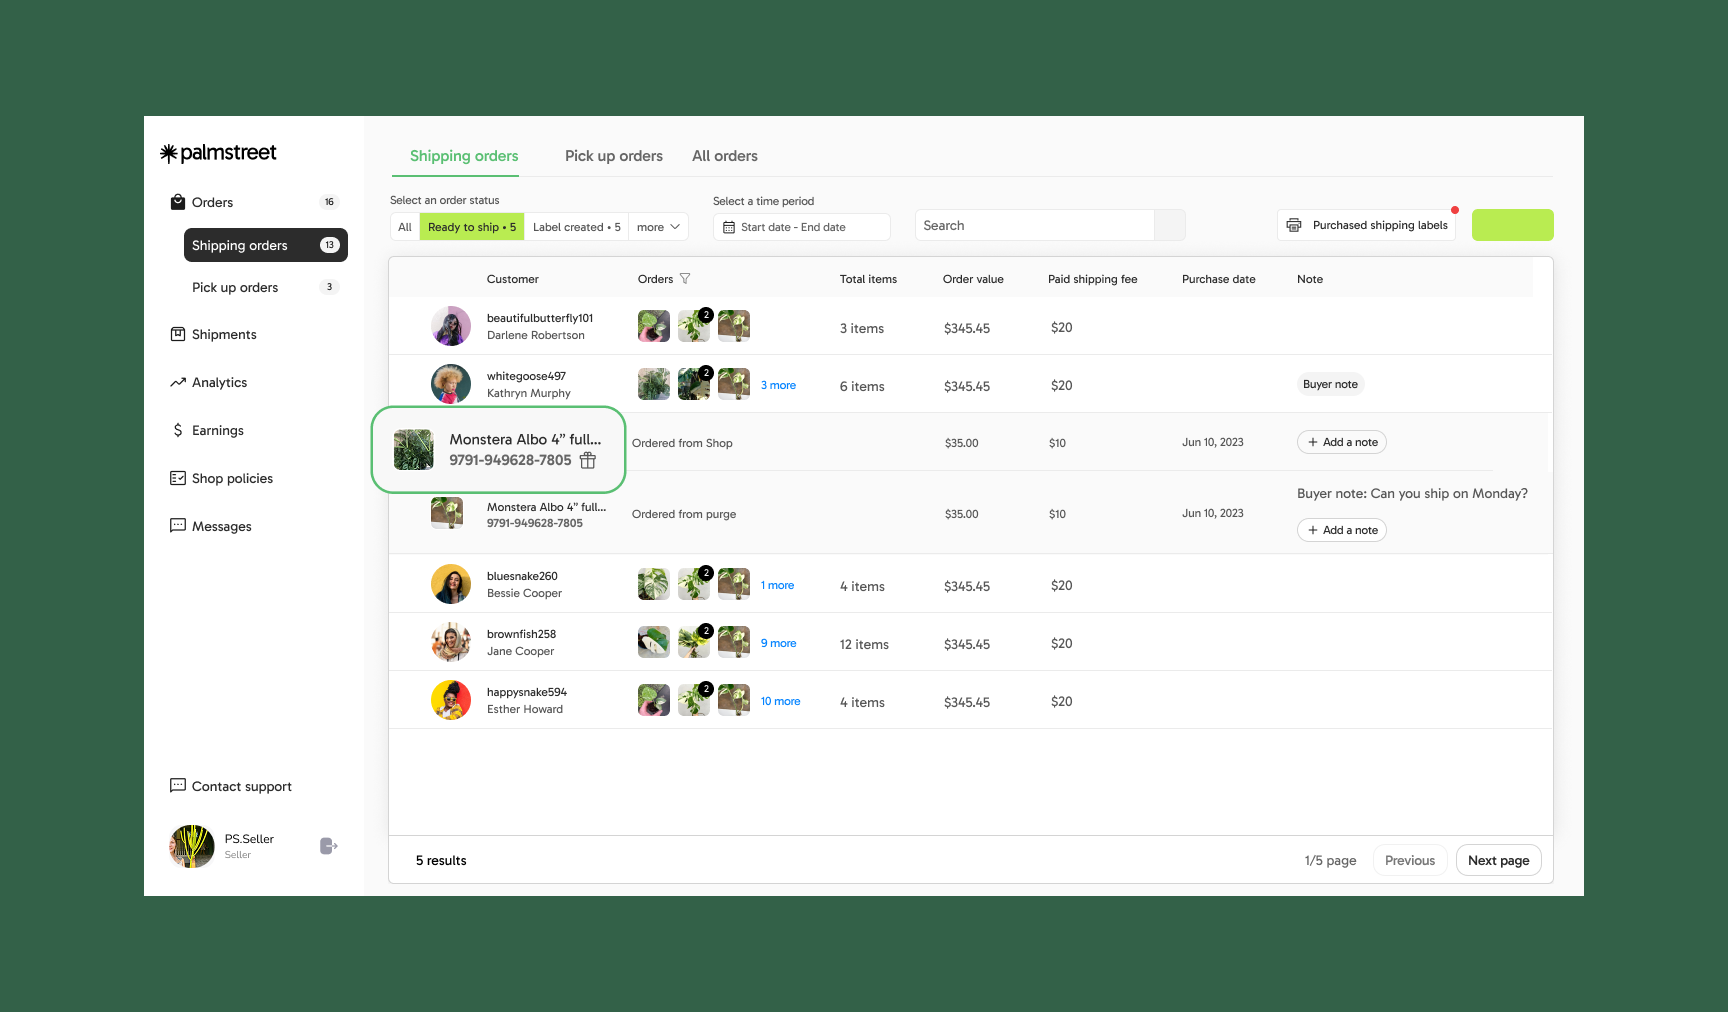
Task: Open Messages in sidebar
Action: click(x=221, y=527)
